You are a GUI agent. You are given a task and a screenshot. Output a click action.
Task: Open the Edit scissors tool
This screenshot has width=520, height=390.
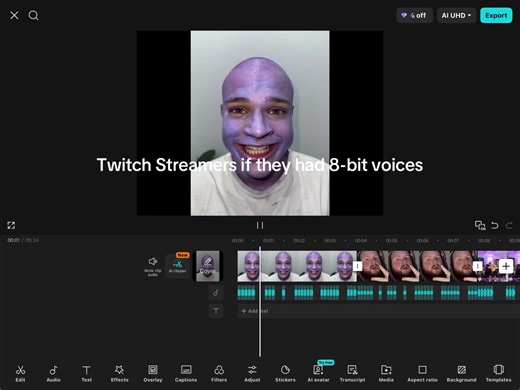[20, 373]
